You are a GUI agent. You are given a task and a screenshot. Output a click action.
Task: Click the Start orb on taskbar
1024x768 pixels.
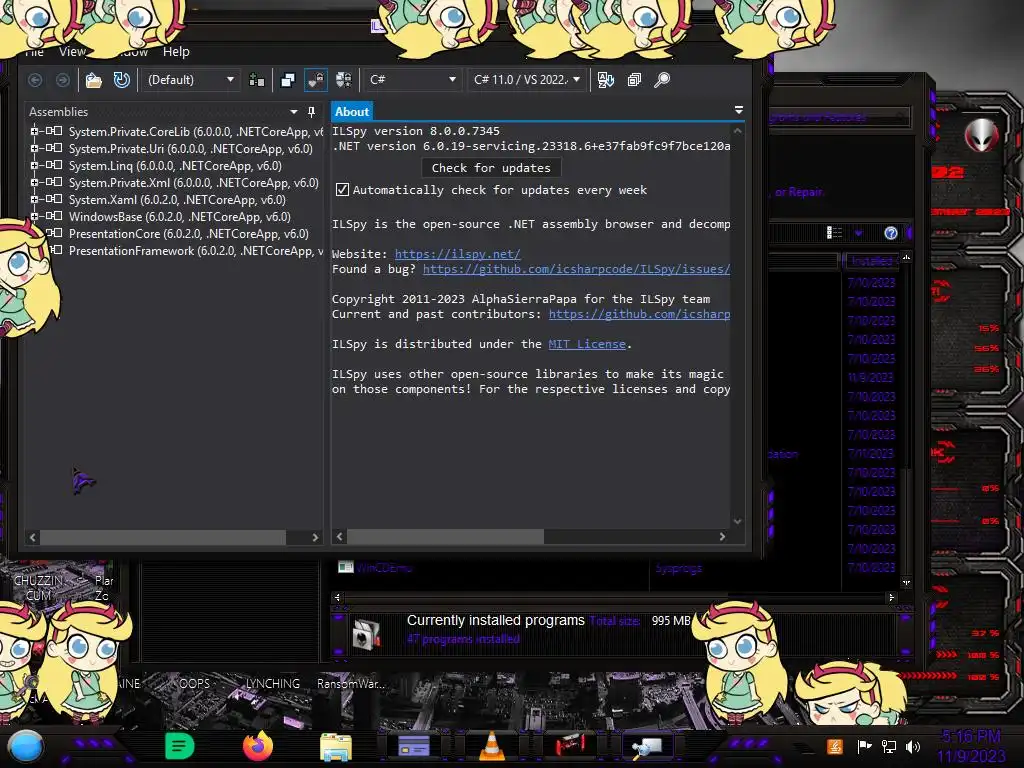(x=26, y=747)
